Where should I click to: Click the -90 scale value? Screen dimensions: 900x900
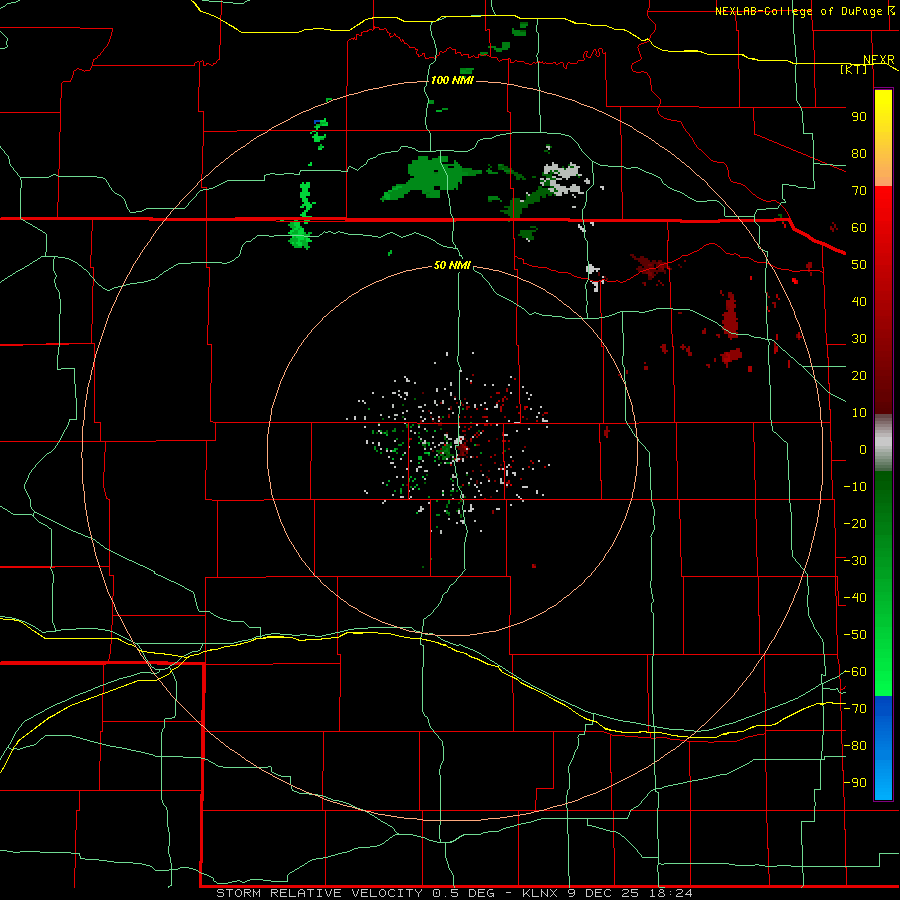pyautogui.click(x=855, y=783)
